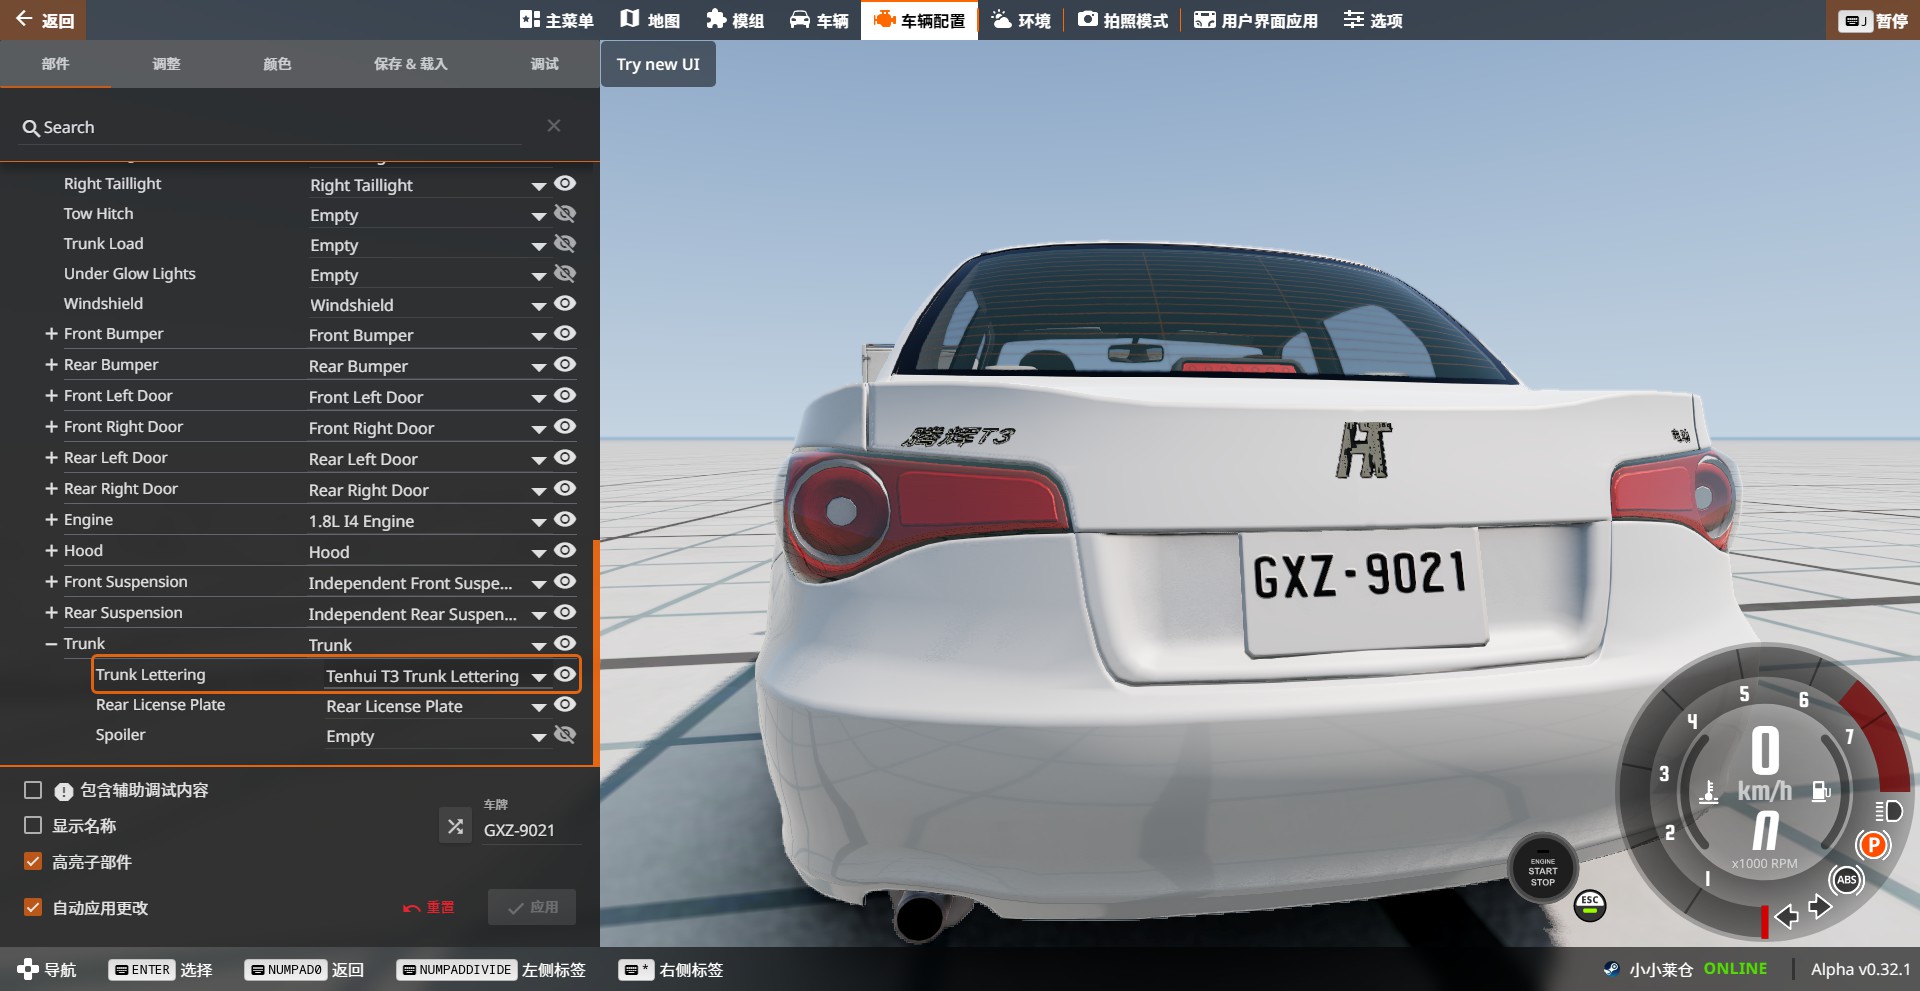The image size is (1920, 991).
Task: Open the 环境 environment menu
Action: coord(1021,20)
